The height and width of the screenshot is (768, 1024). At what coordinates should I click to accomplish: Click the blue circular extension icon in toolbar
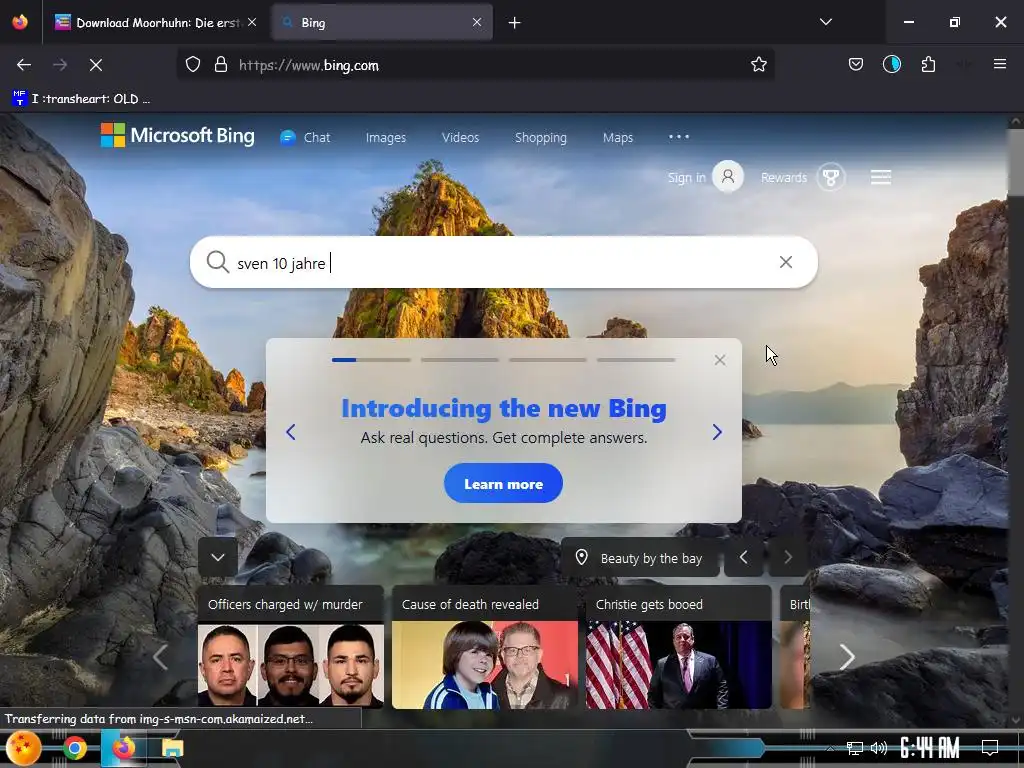pyautogui.click(x=891, y=65)
